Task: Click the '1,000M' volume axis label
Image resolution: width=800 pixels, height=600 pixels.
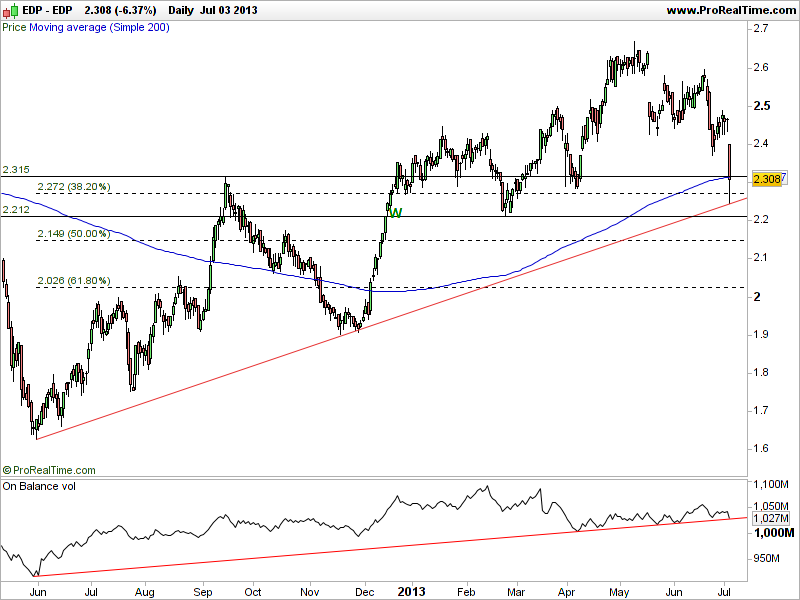Action: (773, 533)
